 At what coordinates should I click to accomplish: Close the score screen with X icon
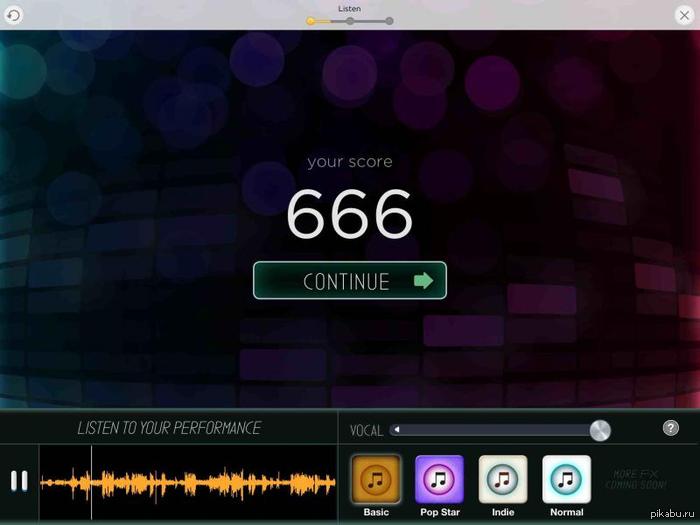(684, 15)
